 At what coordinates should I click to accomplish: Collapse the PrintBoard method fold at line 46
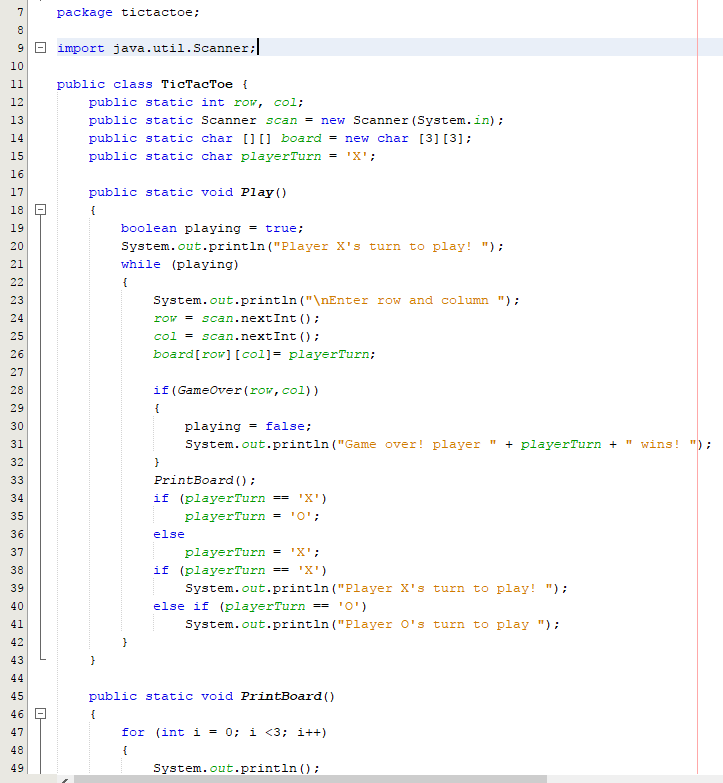40,714
